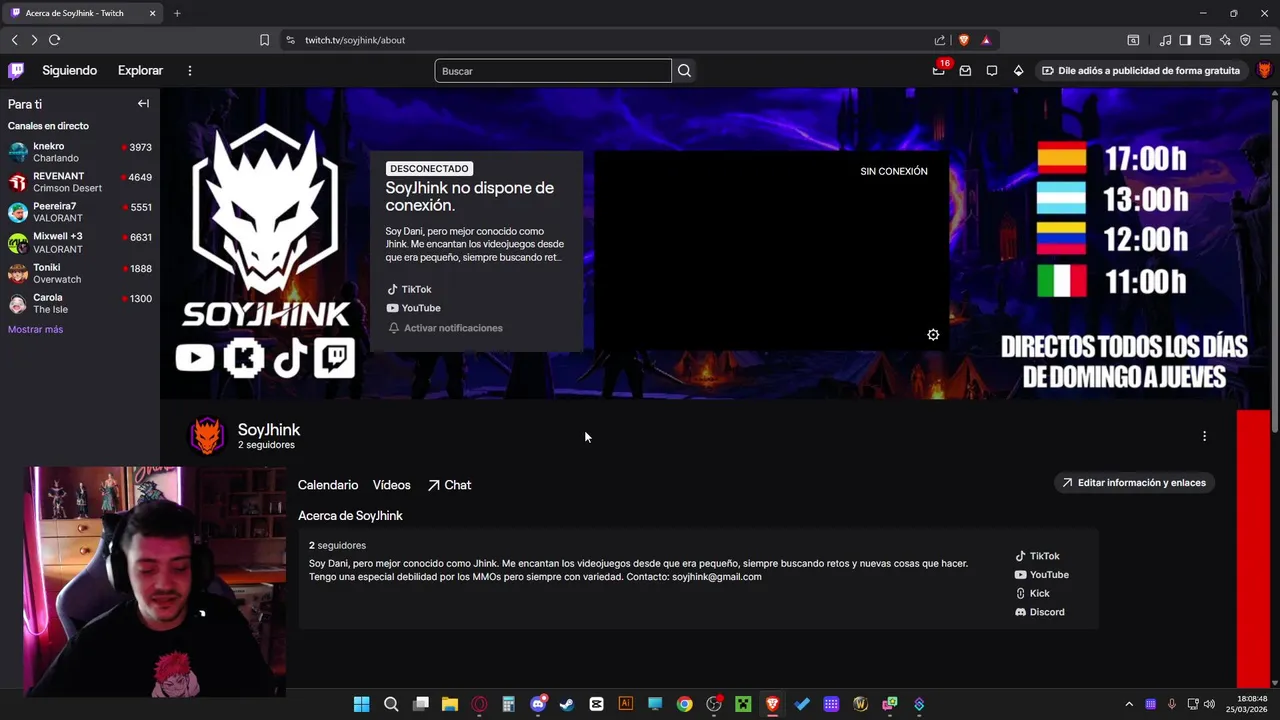Click the Bits diamond icon
The height and width of the screenshot is (720, 1280).
1018,70
